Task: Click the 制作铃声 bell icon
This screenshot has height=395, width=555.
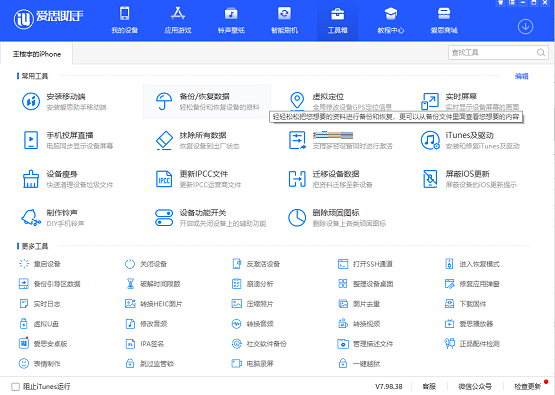Action: pyautogui.click(x=31, y=217)
